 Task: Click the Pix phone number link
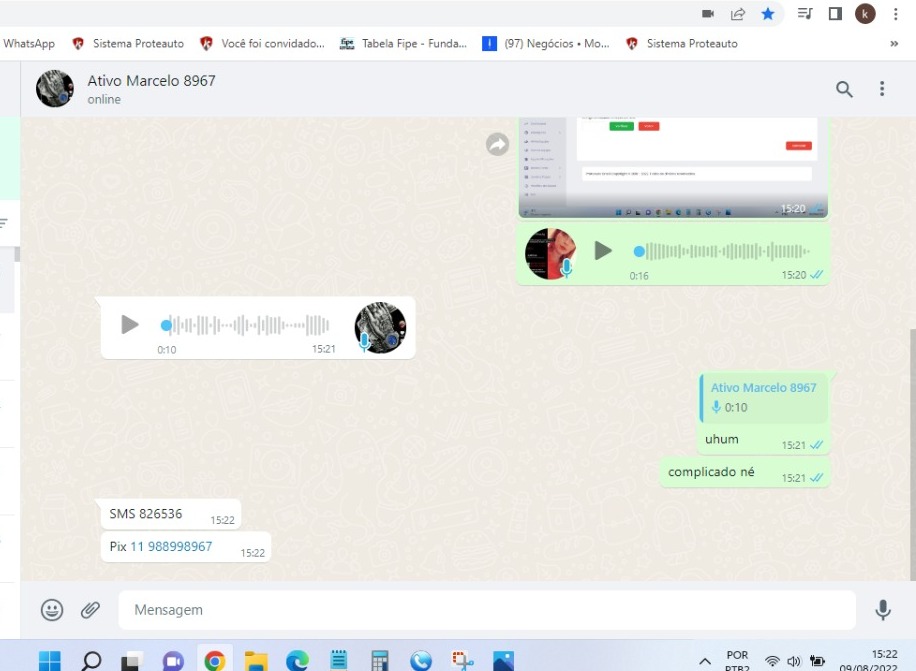pyautogui.click(x=171, y=547)
